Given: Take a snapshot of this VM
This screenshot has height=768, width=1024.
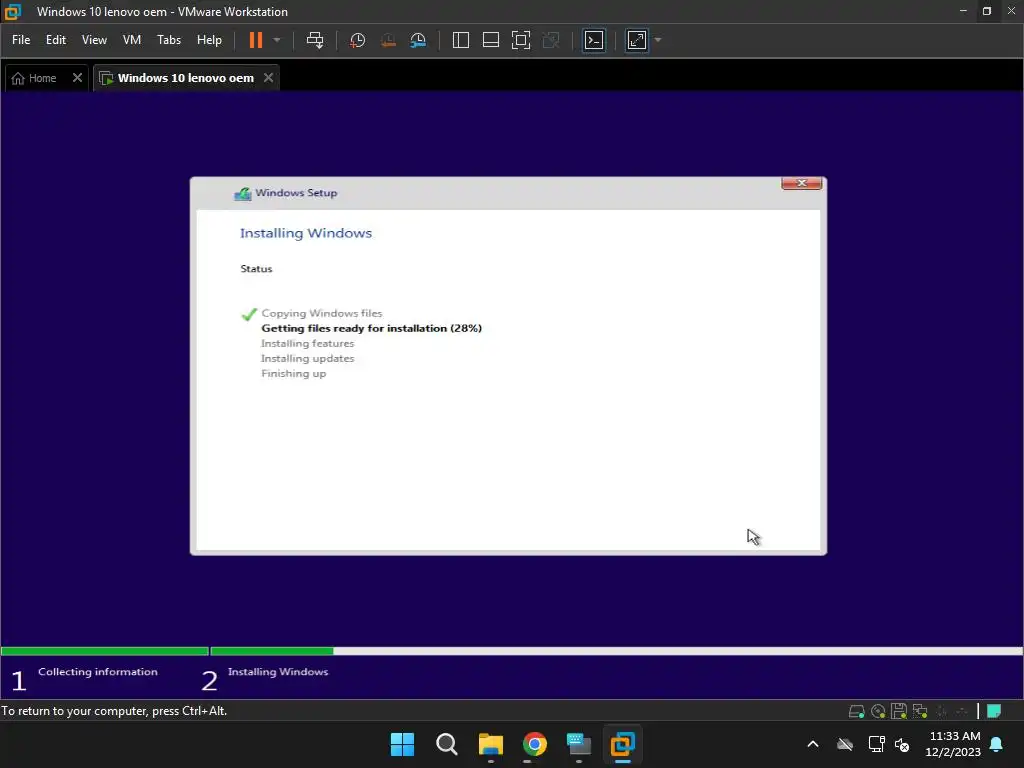Looking at the screenshot, I should pyautogui.click(x=357, y=40).
